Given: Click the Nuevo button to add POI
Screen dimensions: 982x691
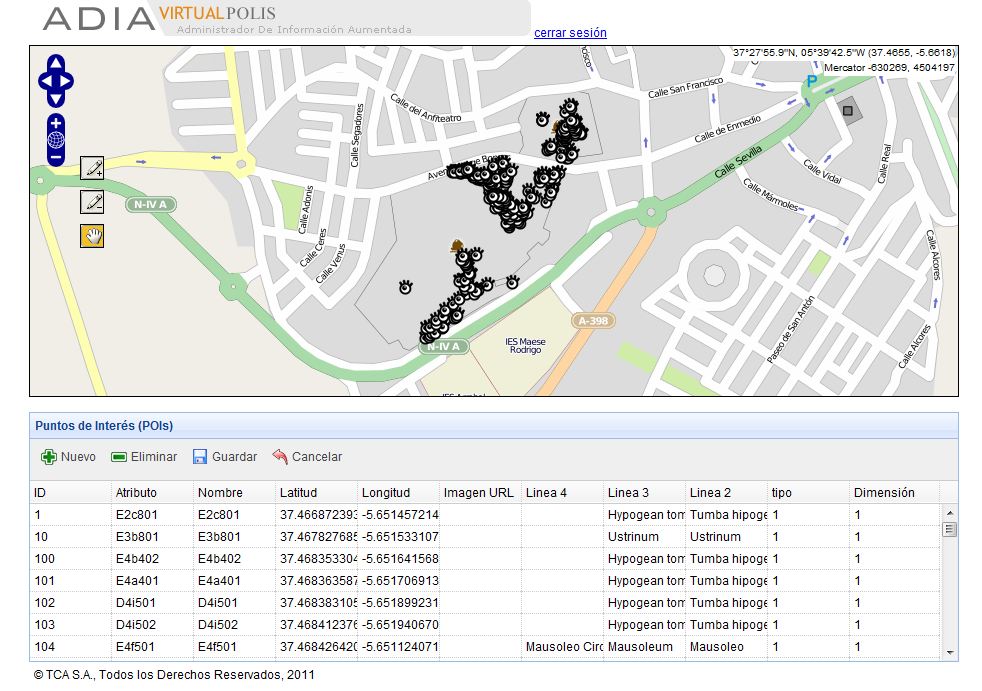Looking at the screenshot, I should click(x=68, y=457).
